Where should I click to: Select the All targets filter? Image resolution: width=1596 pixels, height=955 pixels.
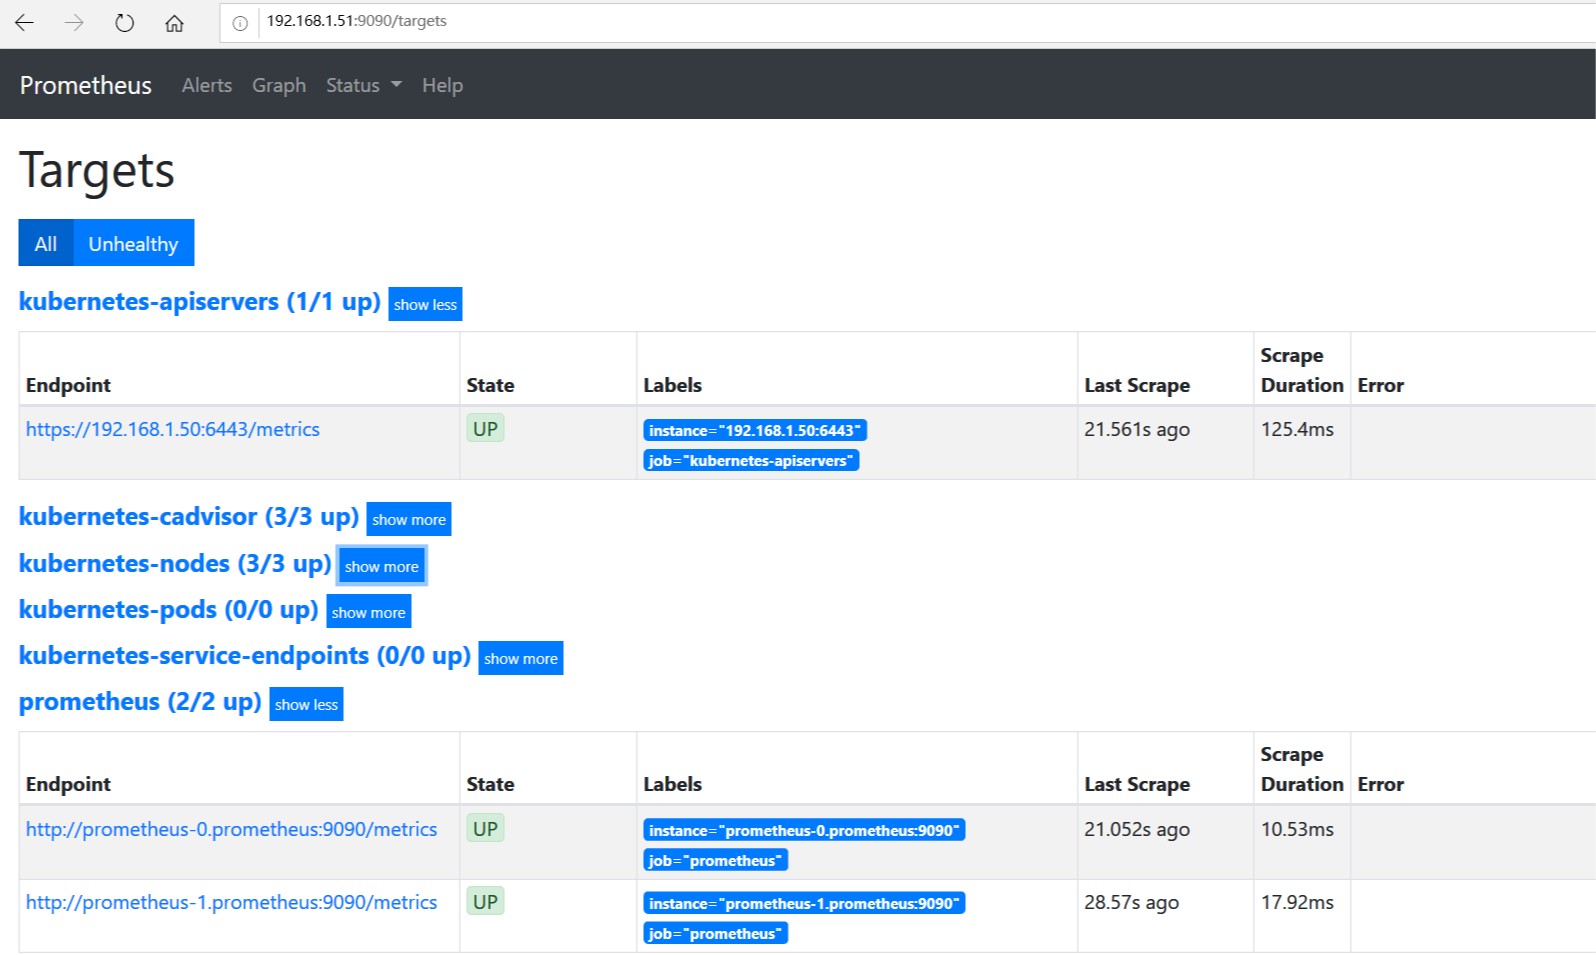click(x=46, y=243)
